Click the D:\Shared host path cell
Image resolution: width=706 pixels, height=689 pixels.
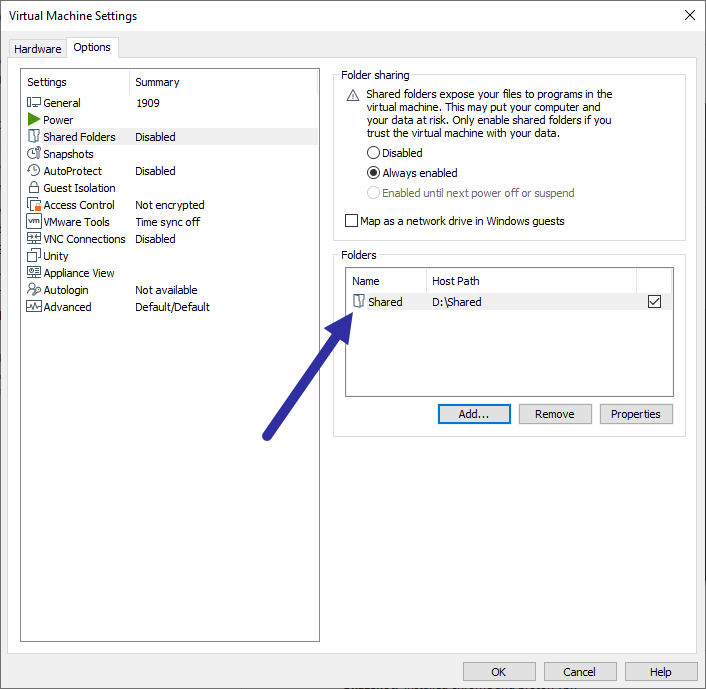click(x=457, y=302)
